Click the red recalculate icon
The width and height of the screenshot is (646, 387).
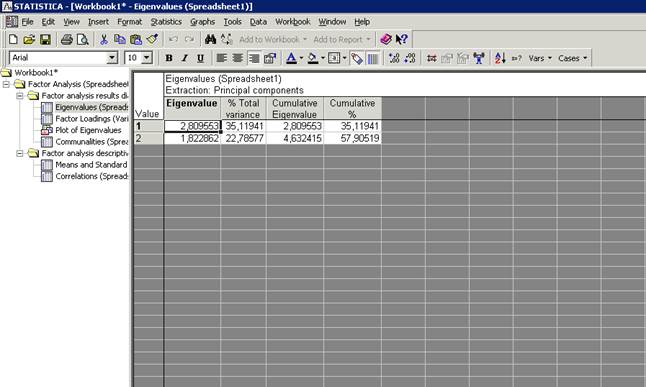431,58
